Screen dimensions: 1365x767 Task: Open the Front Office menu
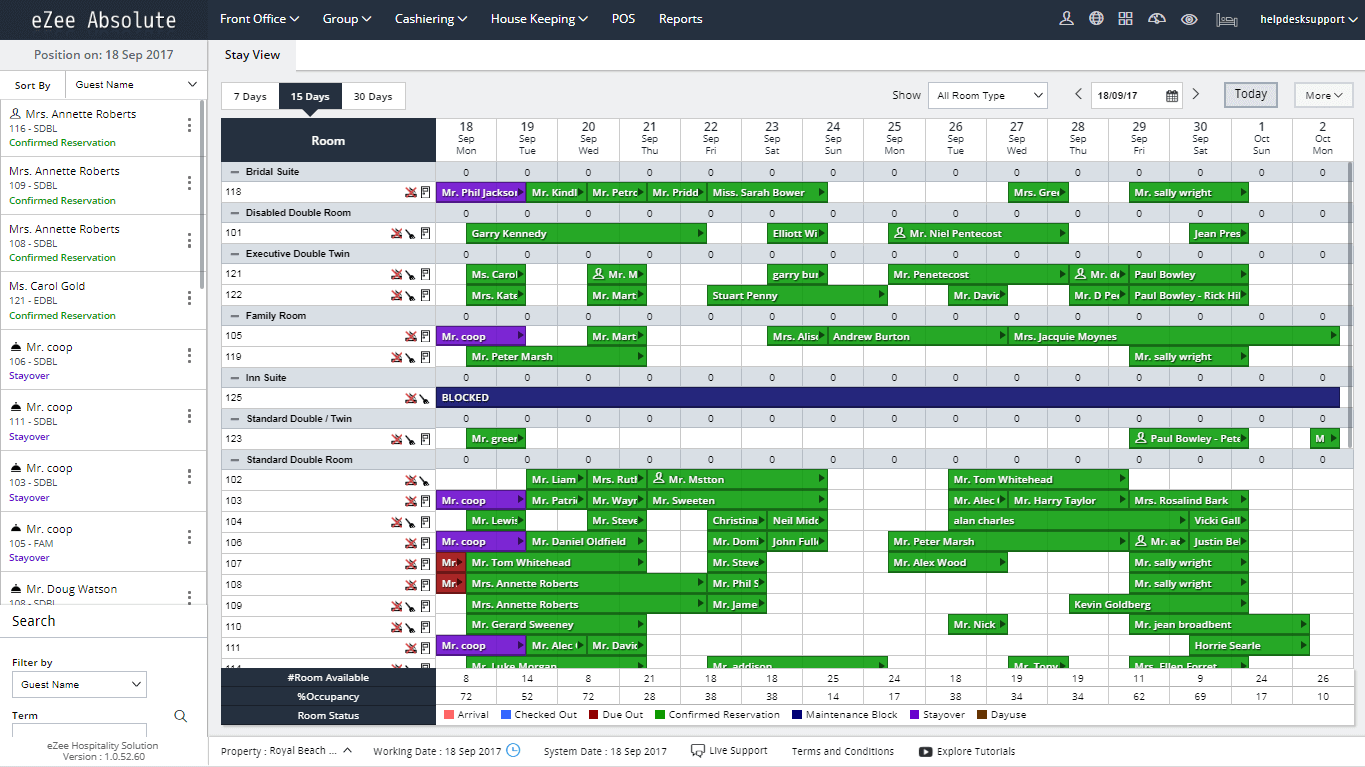click(258, 18)
